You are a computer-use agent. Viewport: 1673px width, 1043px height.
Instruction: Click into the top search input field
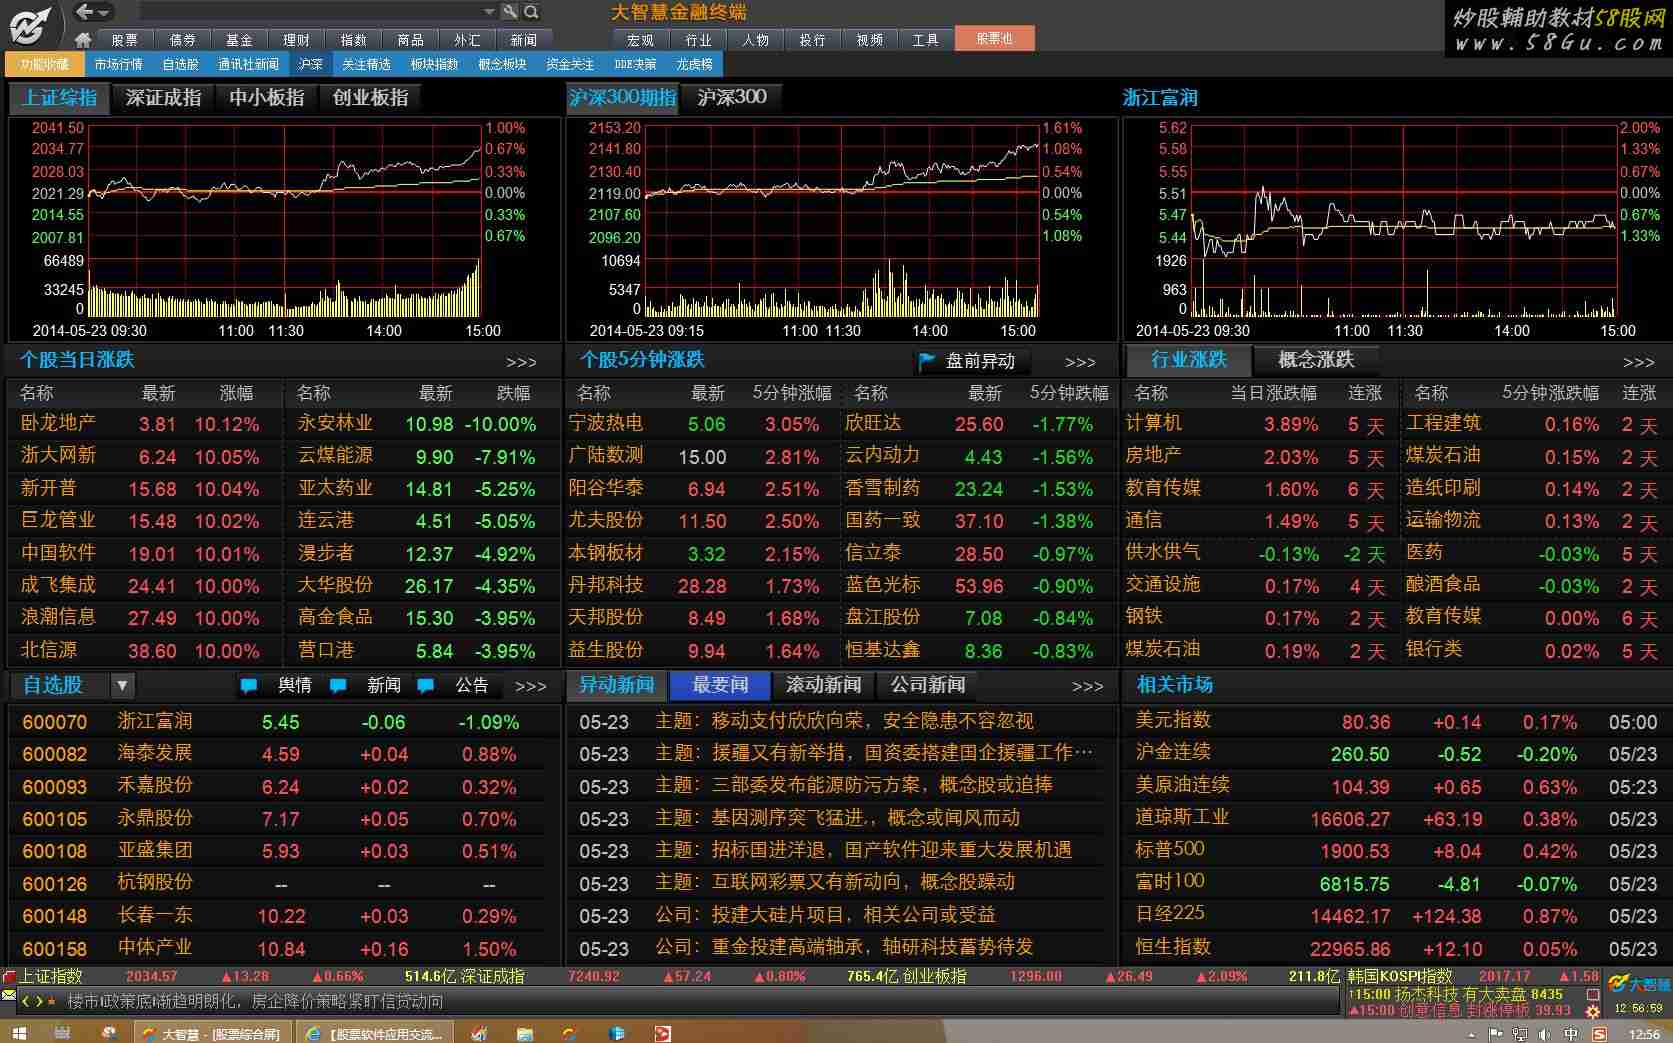(310, 12)
